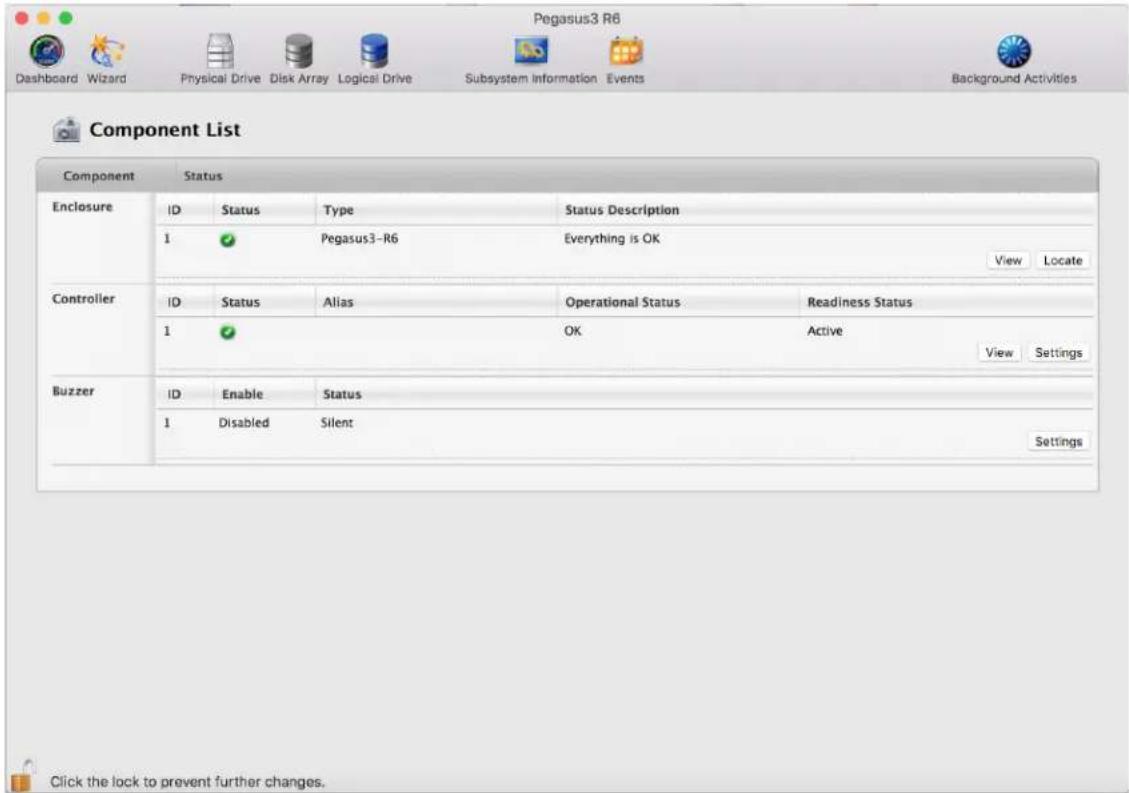The image size is (1129, 793).
Task: Open the Dashboard view
Action: click(46, 59)
